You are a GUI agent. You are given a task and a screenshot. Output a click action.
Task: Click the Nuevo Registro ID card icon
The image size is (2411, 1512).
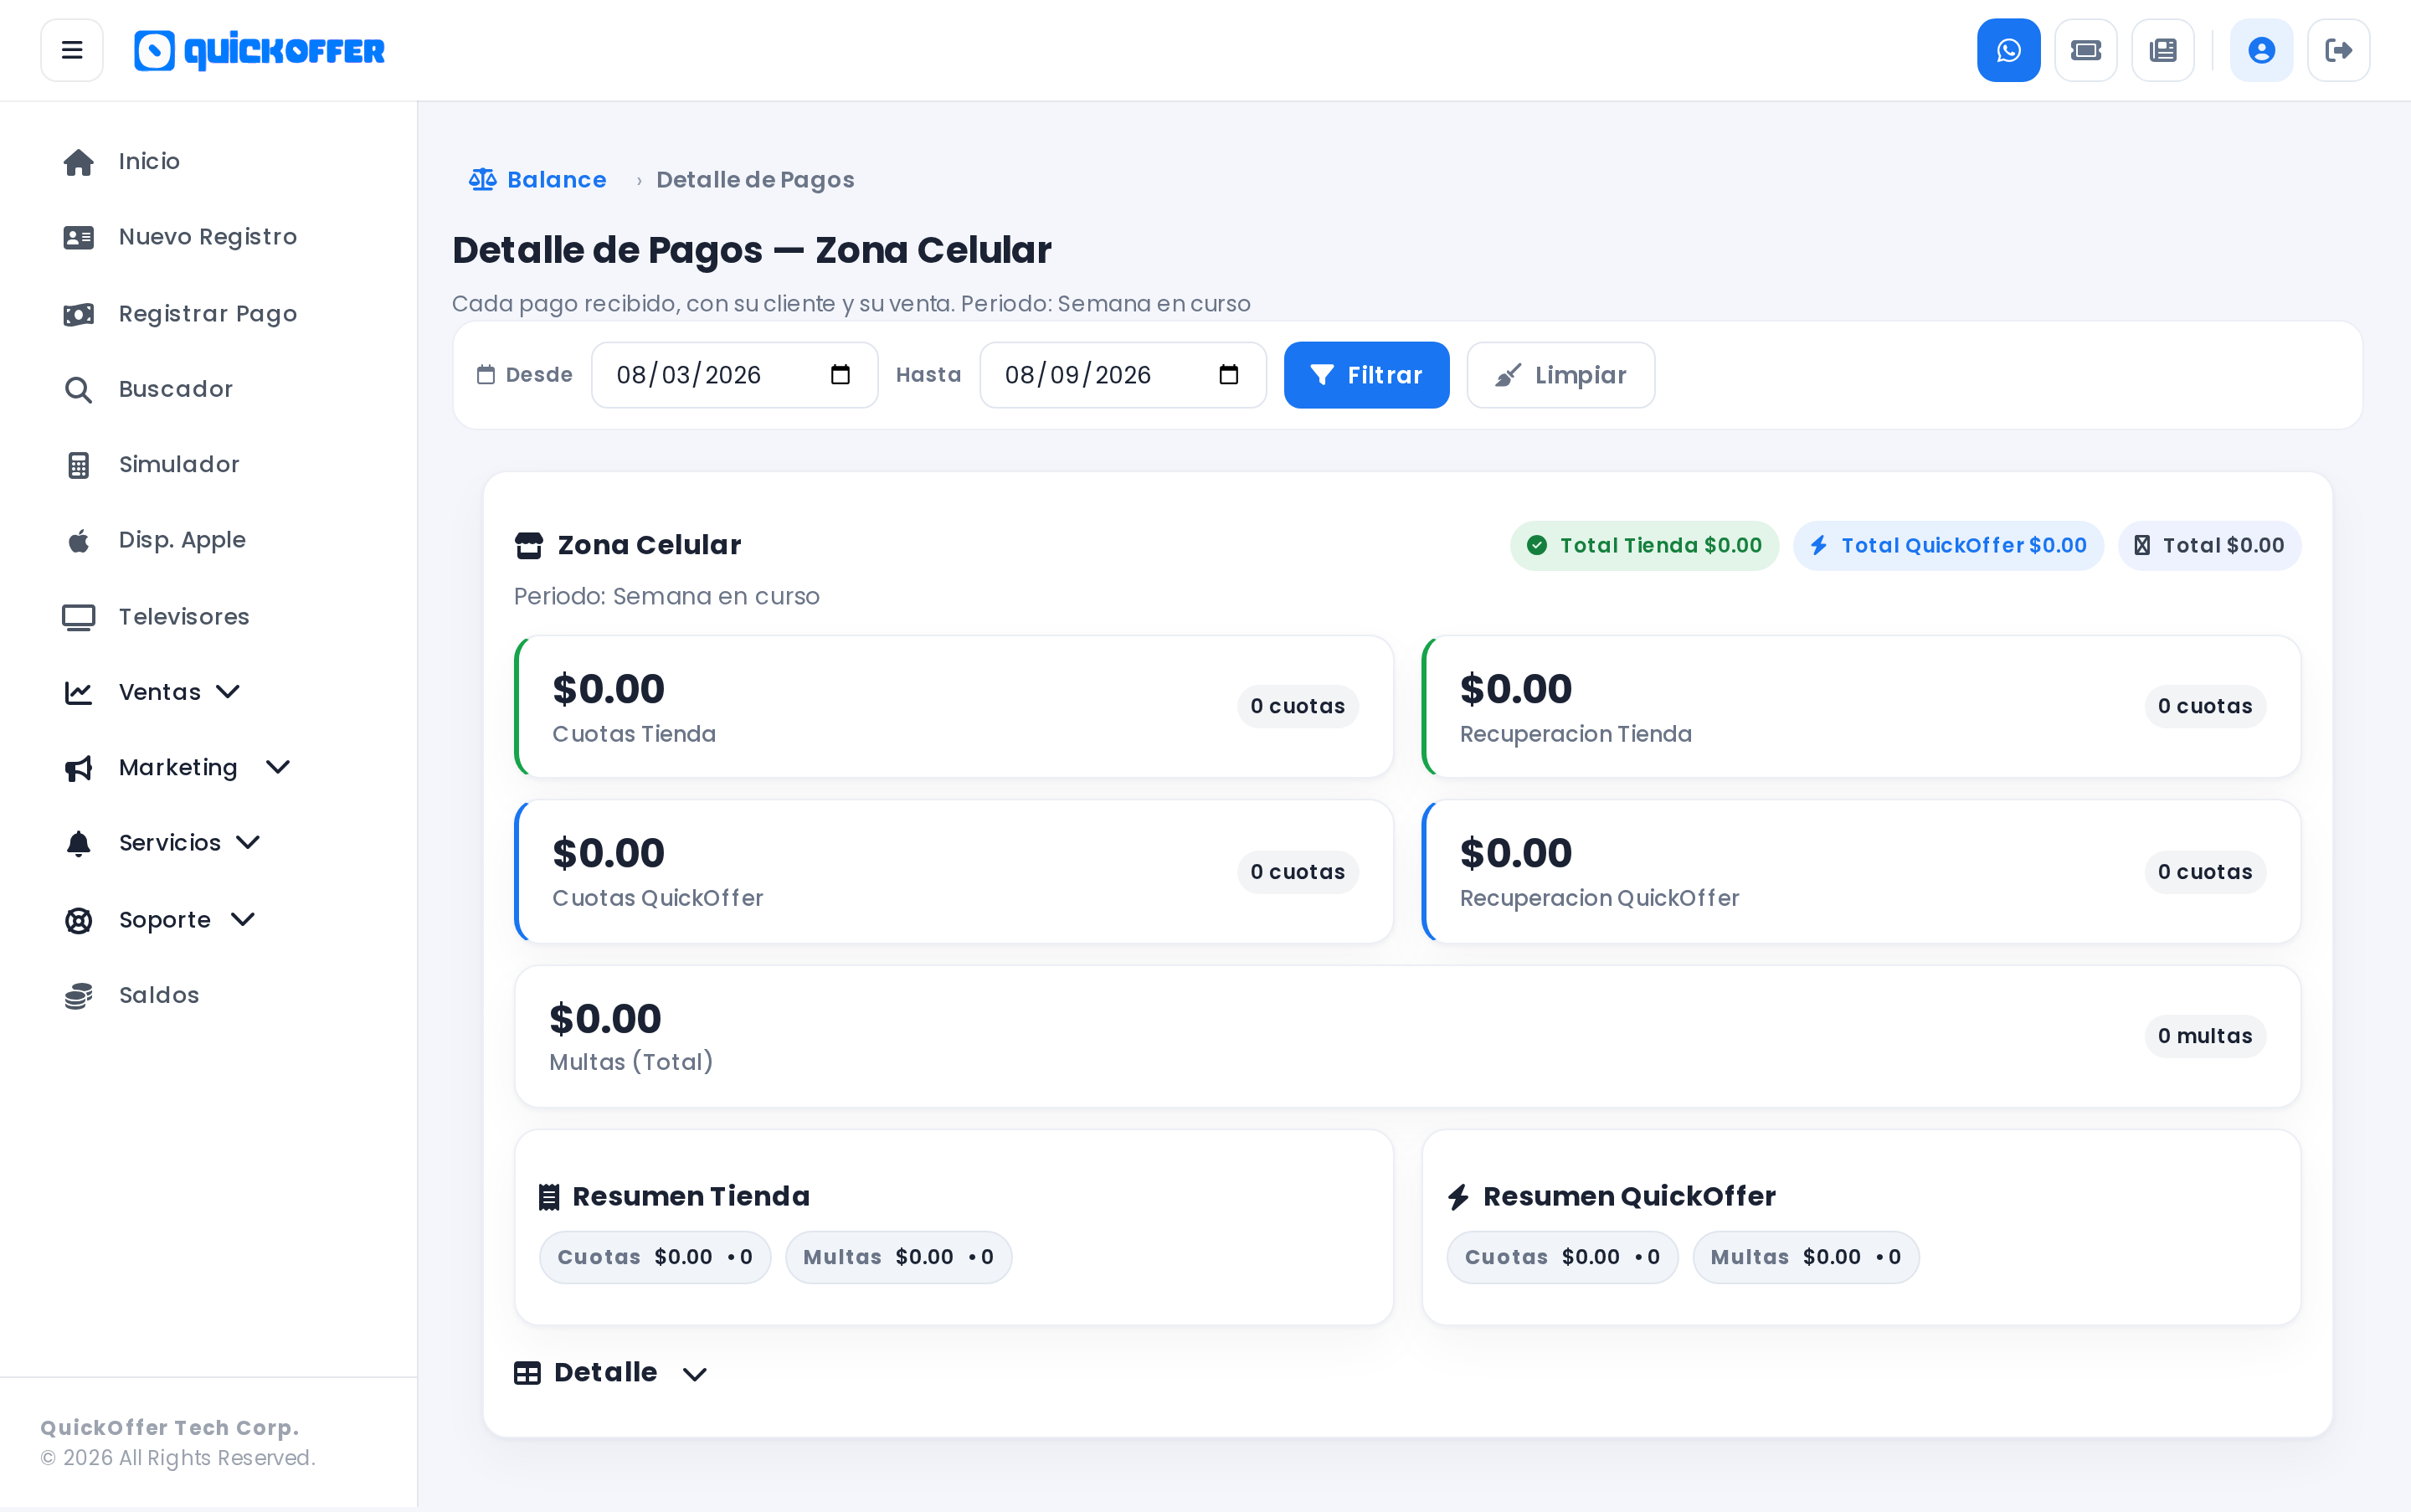[78, 237]
